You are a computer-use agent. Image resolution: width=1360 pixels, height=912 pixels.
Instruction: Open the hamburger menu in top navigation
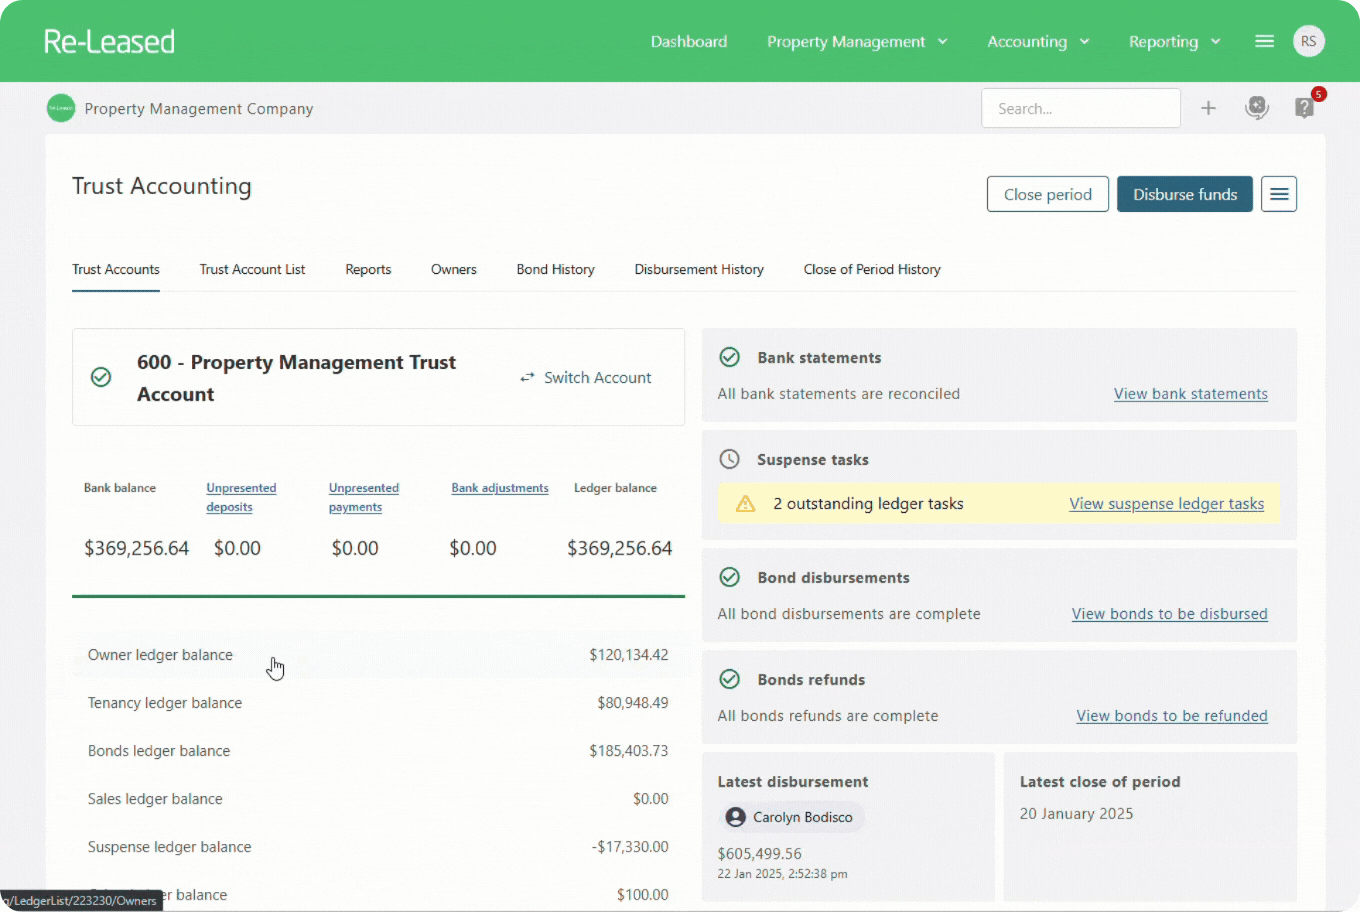pyautogui.click(x=1264, y=41)
